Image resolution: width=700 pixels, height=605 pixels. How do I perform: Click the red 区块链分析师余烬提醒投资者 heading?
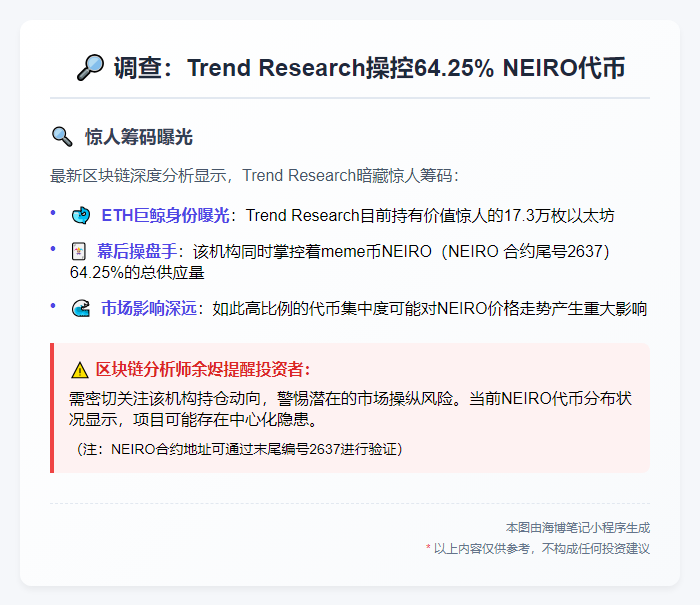point(203,369)
